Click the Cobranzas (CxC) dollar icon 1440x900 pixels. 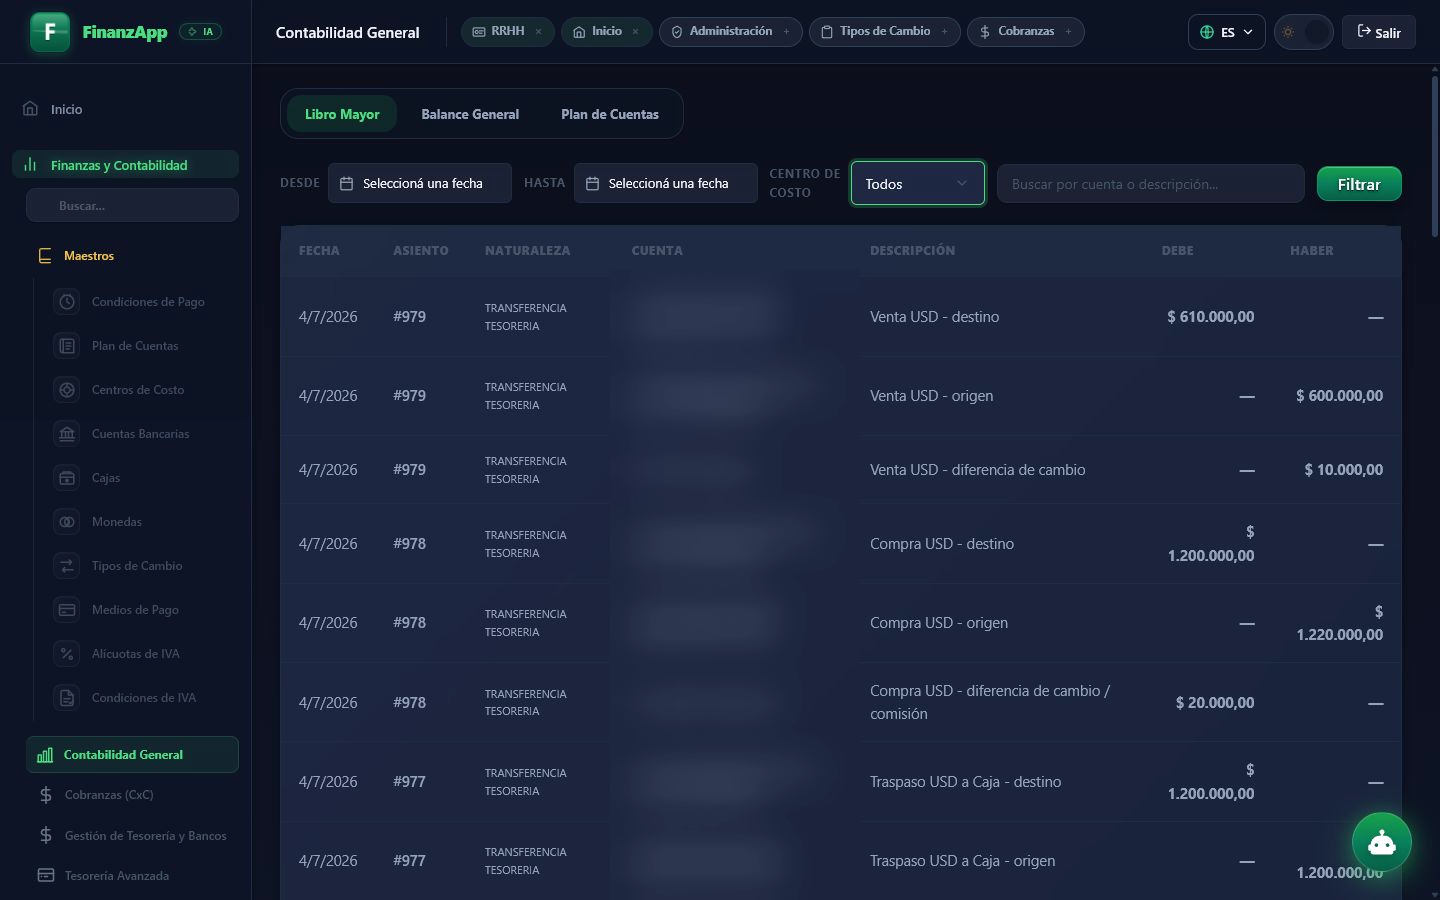point(46,795)
